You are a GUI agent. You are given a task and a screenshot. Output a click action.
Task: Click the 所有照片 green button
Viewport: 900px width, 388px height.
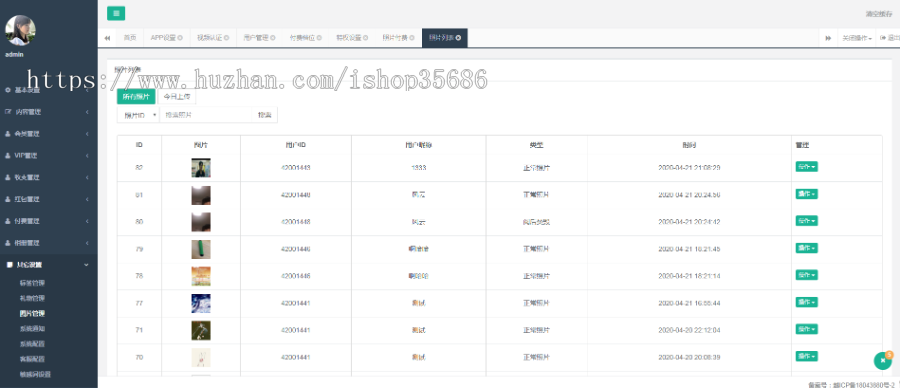136,97
